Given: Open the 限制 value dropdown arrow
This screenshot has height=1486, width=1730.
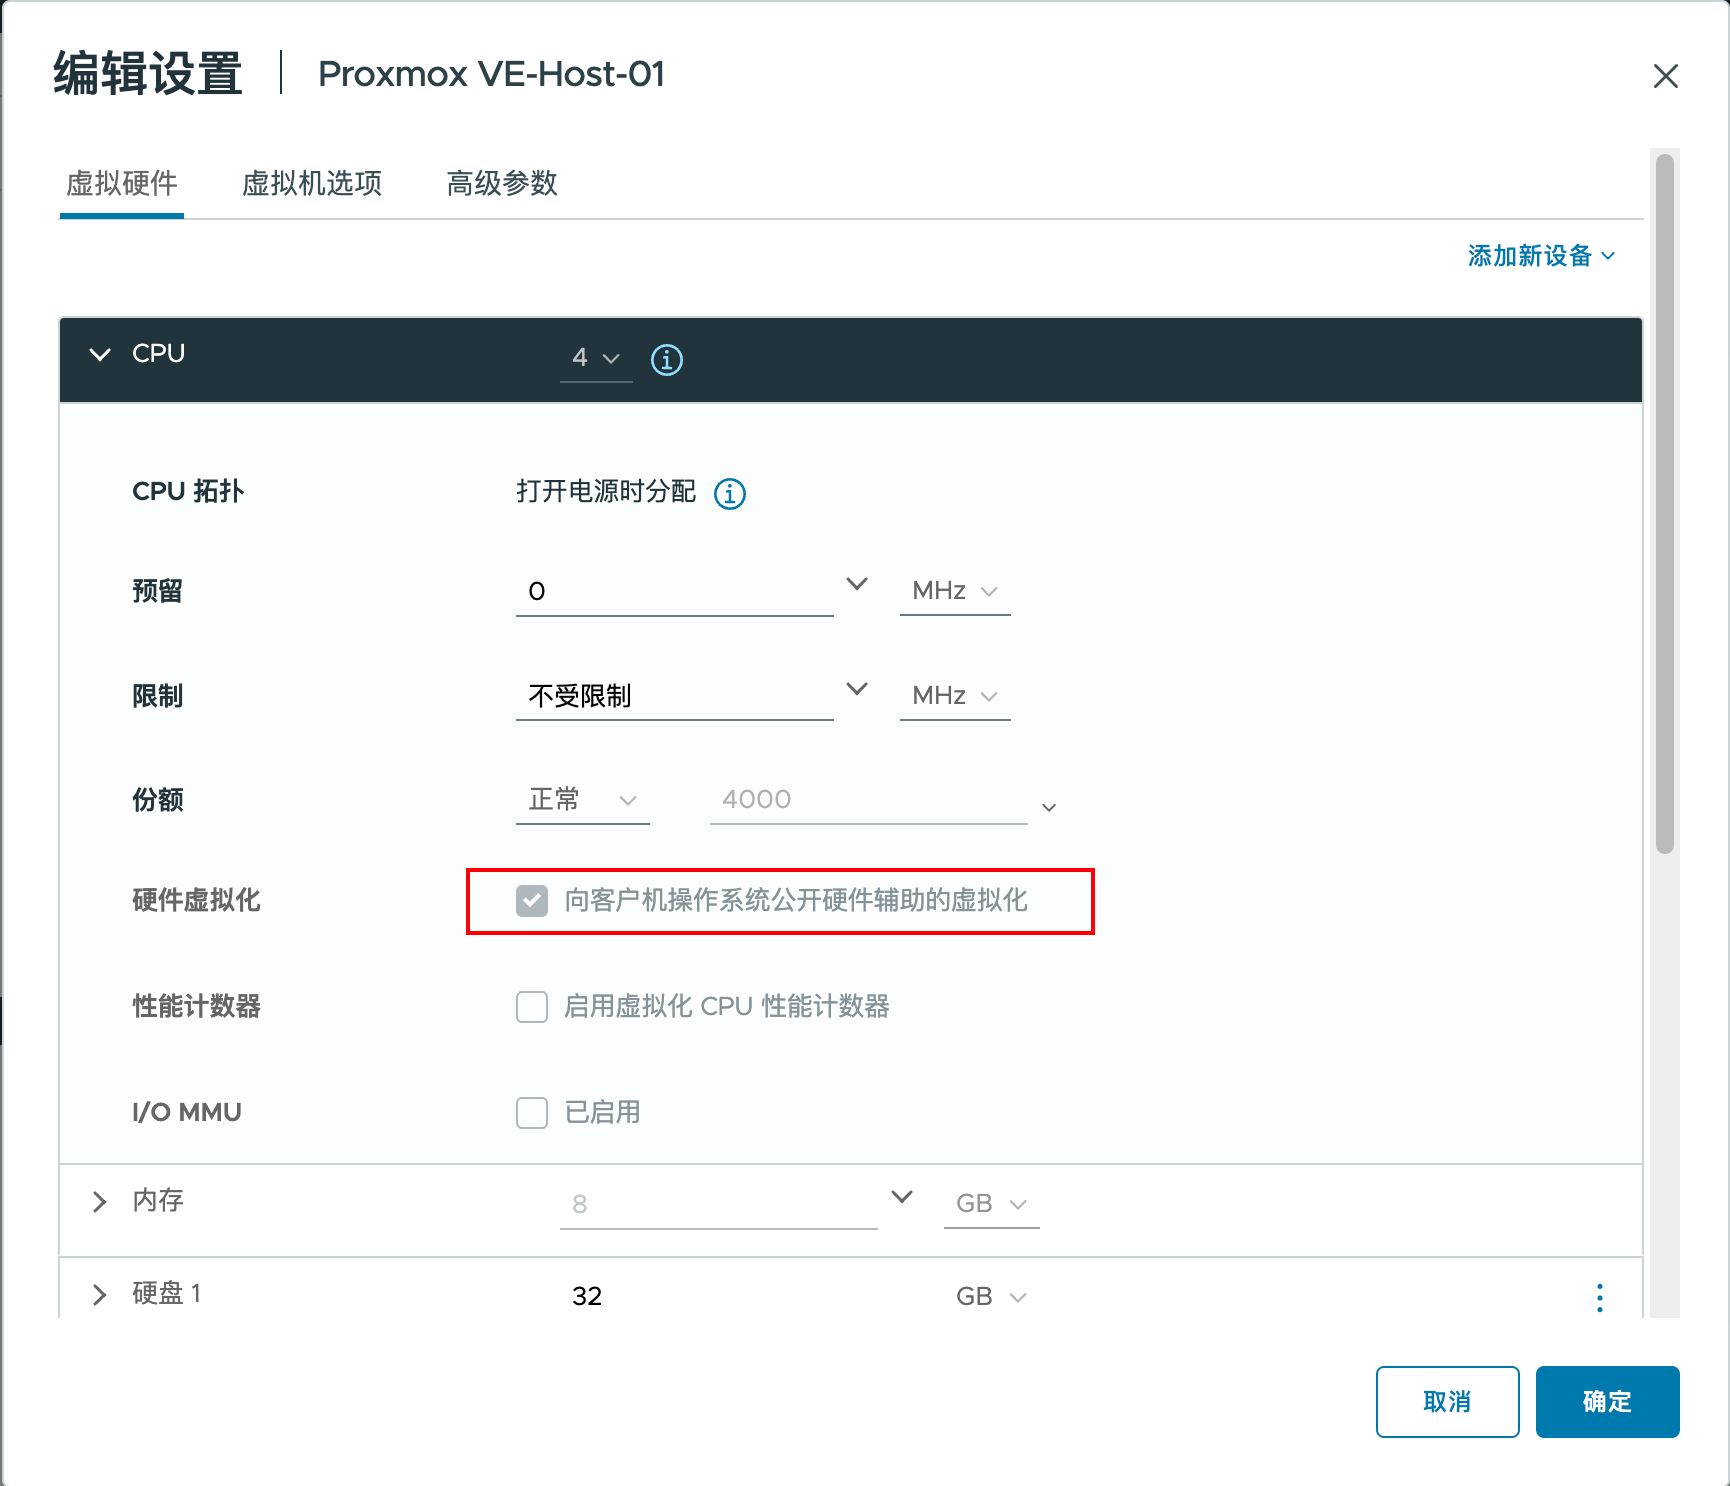Looking at the screenshot, I should [857, 689].
